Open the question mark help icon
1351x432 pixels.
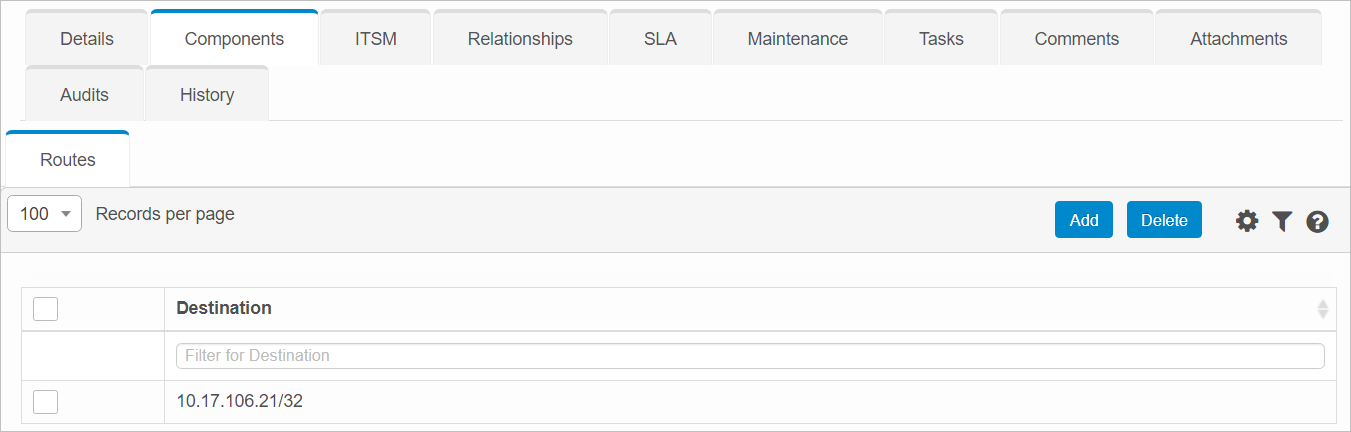1317,221
